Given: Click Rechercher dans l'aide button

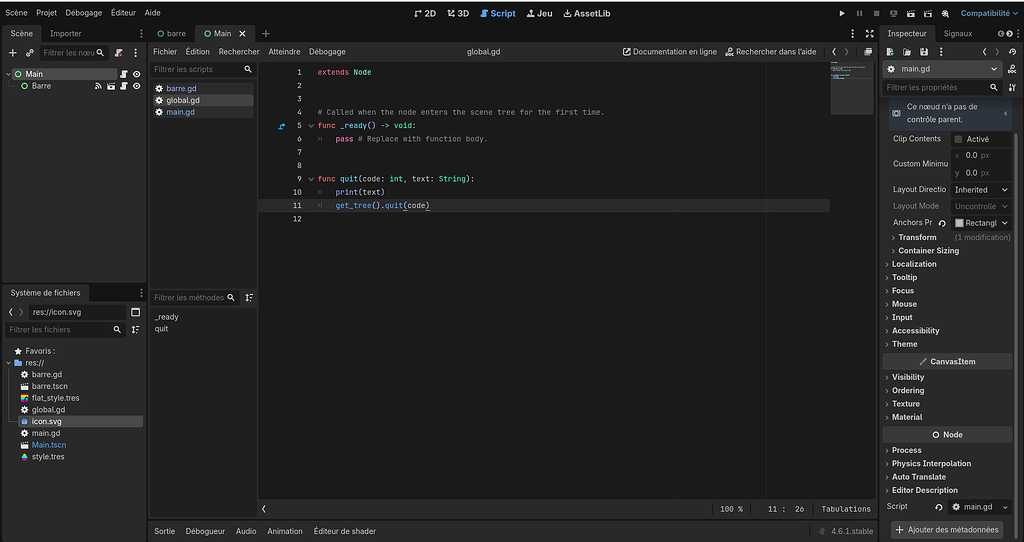Looking at the screenshot, I should click(771, 52).
